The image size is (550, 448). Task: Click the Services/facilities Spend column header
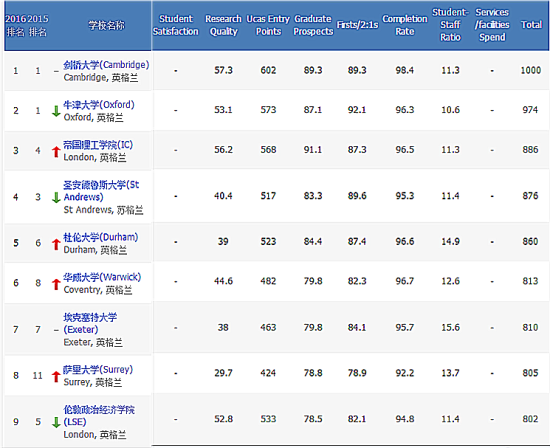click(492, 25)
